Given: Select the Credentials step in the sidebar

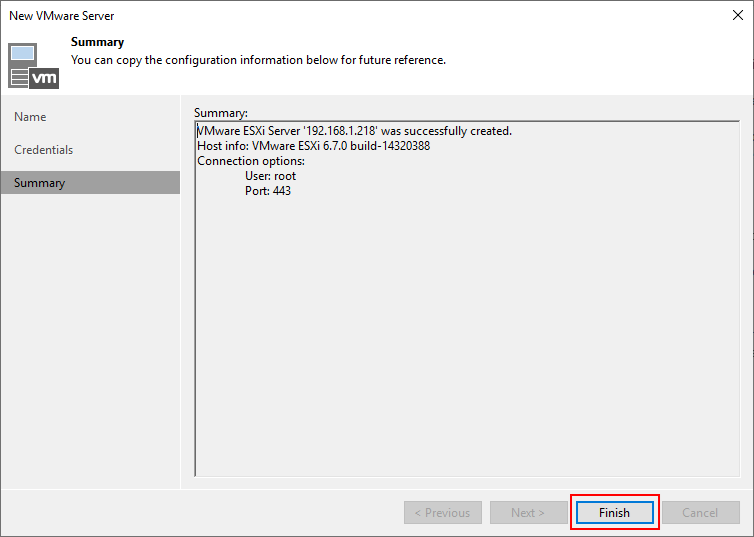Looking at the screenshot, I should 90,150.
